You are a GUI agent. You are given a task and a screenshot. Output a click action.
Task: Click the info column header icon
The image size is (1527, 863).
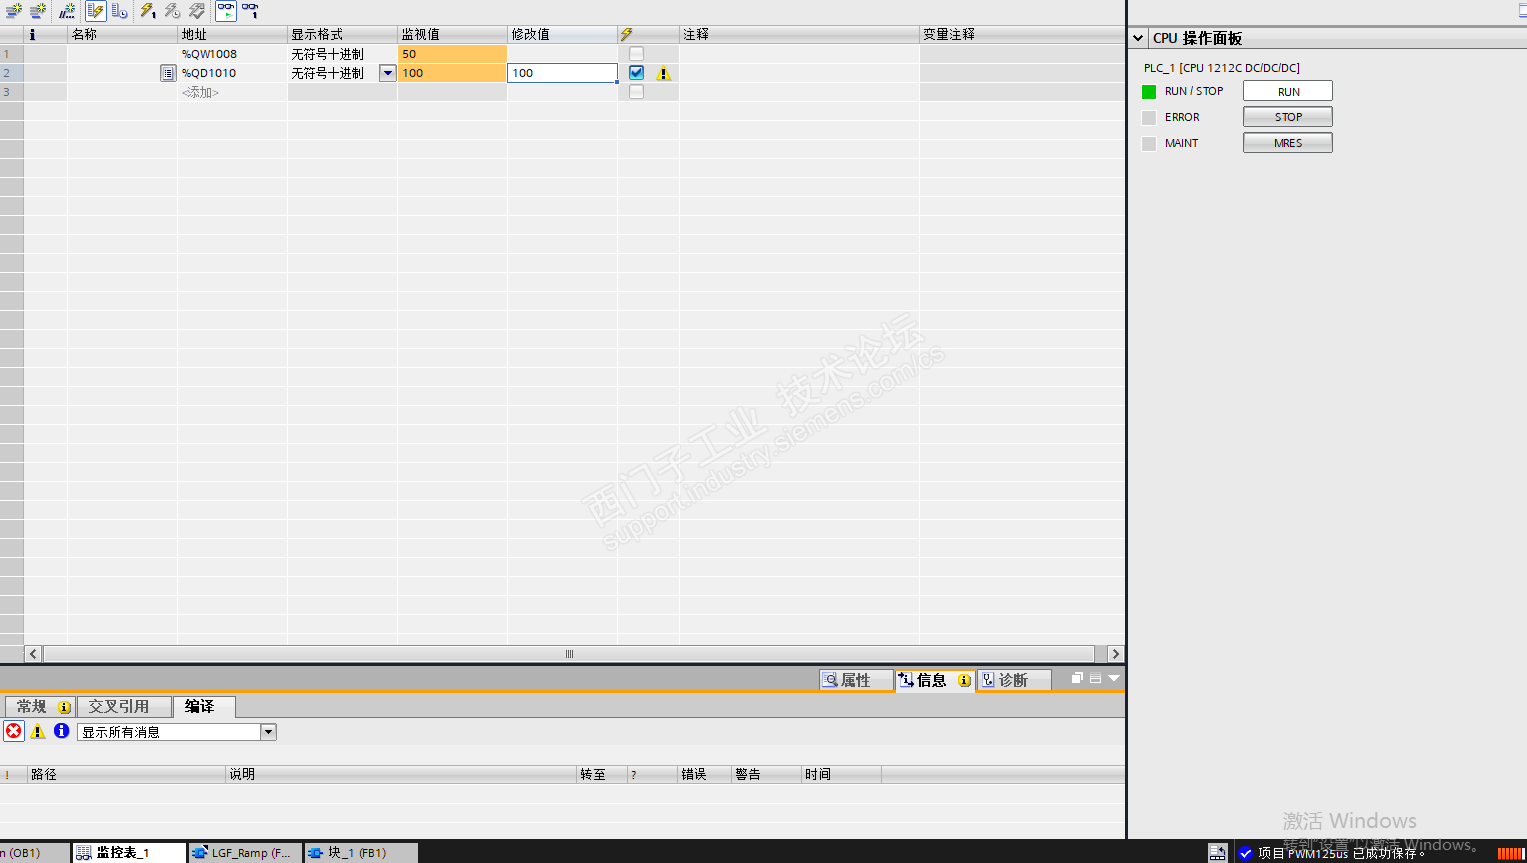(x=32, y=34)
